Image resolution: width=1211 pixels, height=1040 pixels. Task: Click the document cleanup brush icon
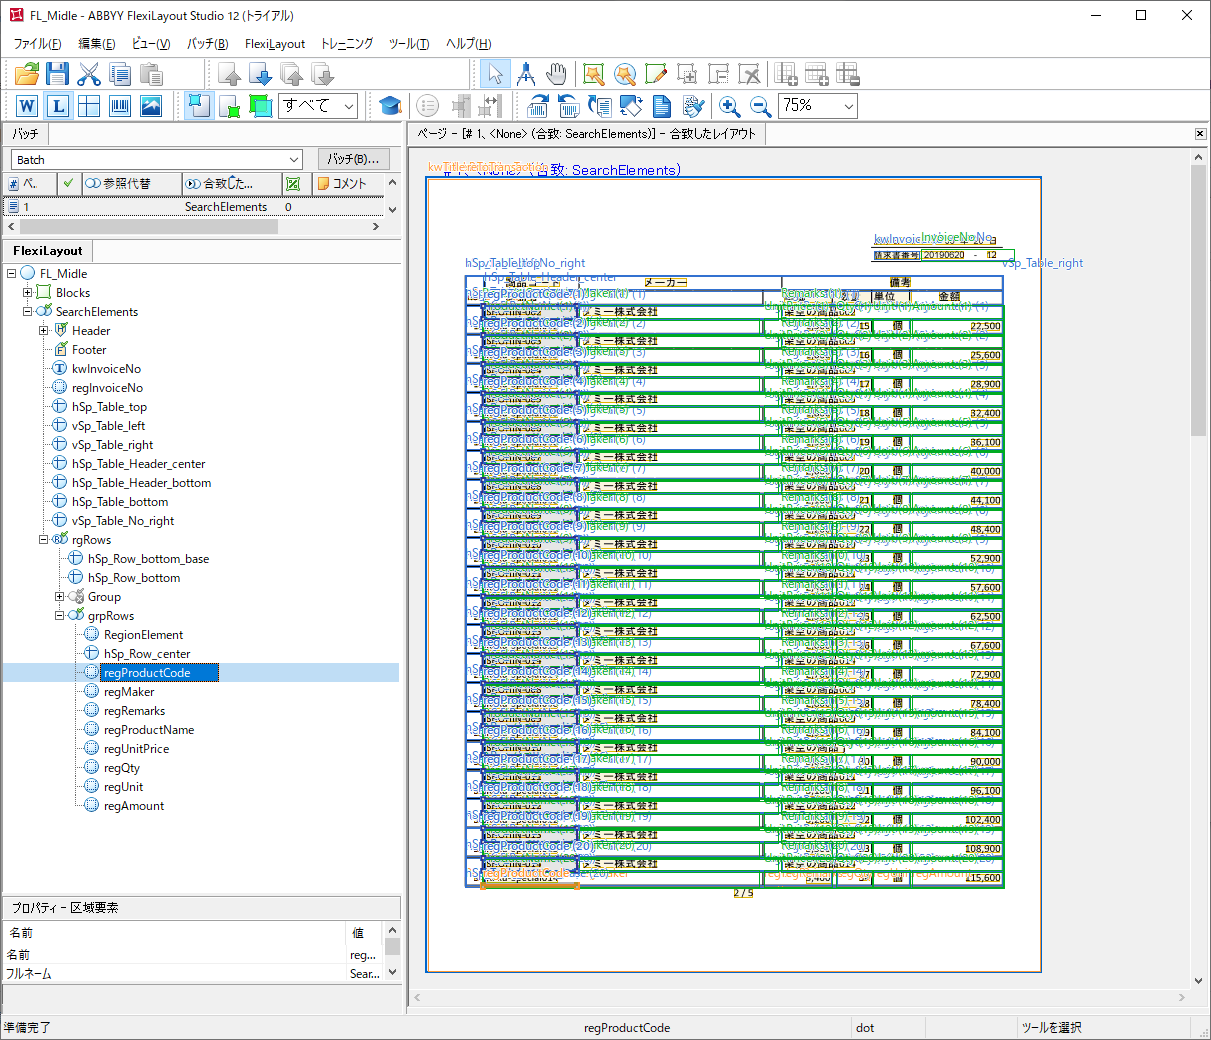(x=693, y=106)
